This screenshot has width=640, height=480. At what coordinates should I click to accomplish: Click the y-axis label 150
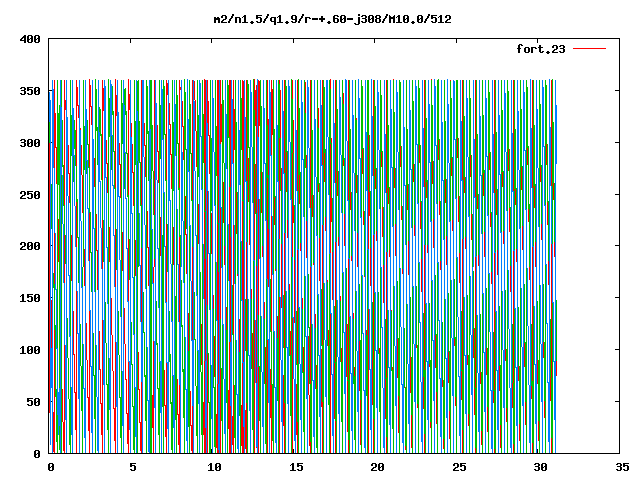[x=30, y=298]
